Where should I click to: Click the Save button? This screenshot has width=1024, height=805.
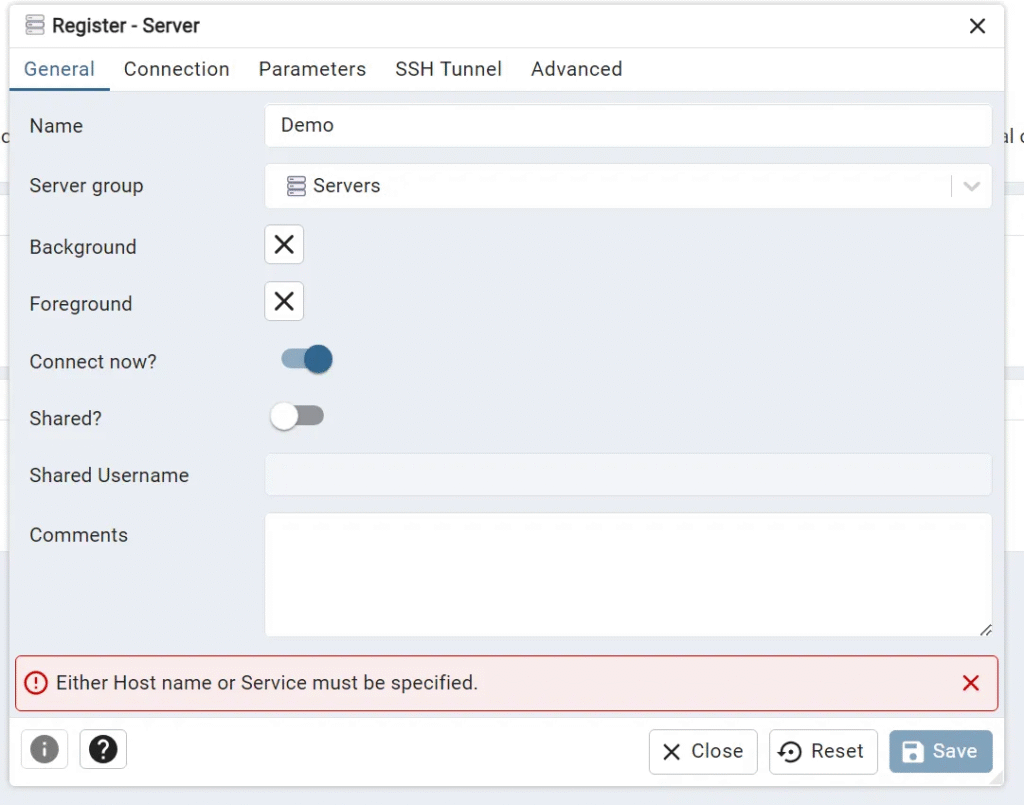[940, 751]
